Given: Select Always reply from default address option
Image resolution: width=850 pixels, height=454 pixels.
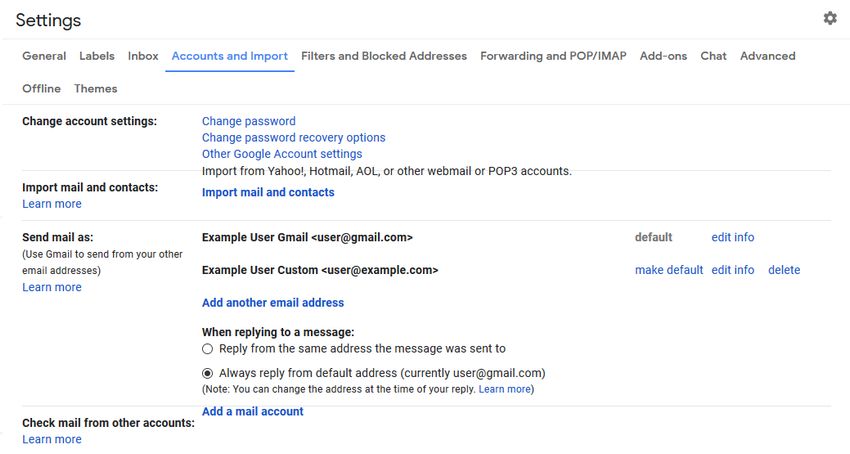Looking at the screenshot, I should point(208,373).
